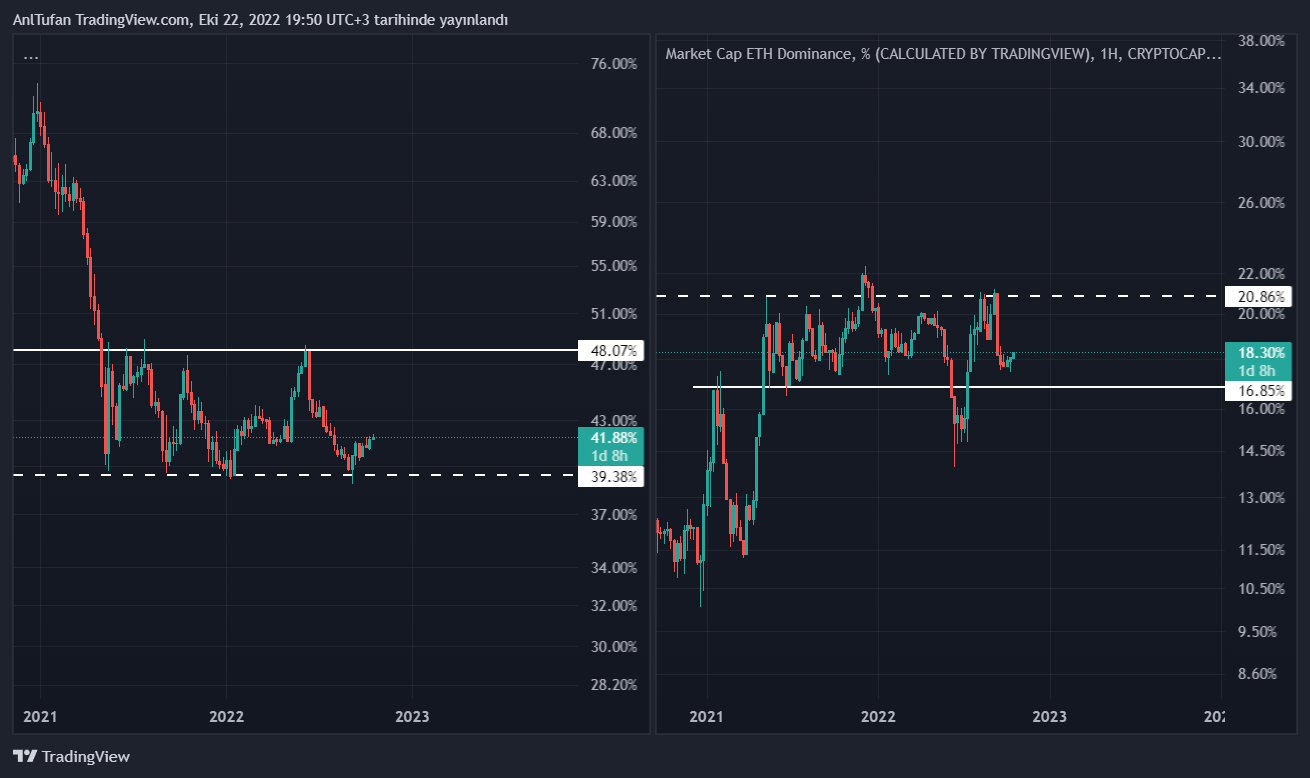The height and width of the screenshot is (778, 1310).
Task: Expand the collapsed legend ellipsis on left chart
Action: [31, 56]
